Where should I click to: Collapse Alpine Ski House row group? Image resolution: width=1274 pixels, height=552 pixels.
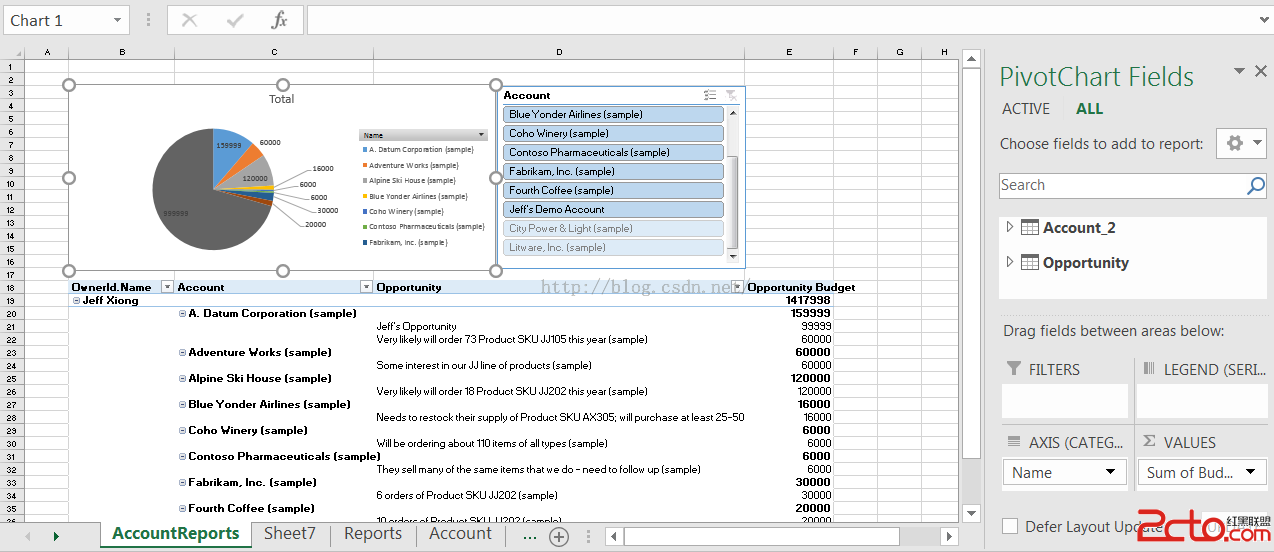coord(182,378)
